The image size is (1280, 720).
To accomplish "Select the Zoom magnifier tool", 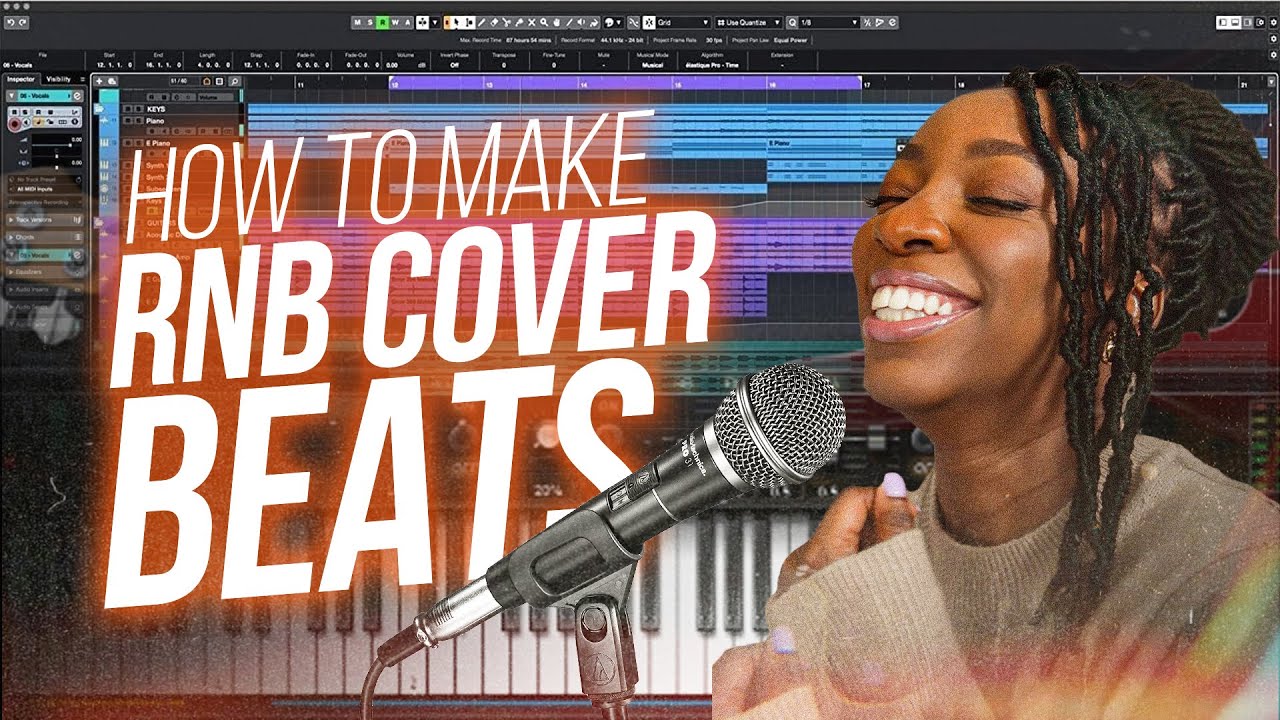I will coord(544,22).
